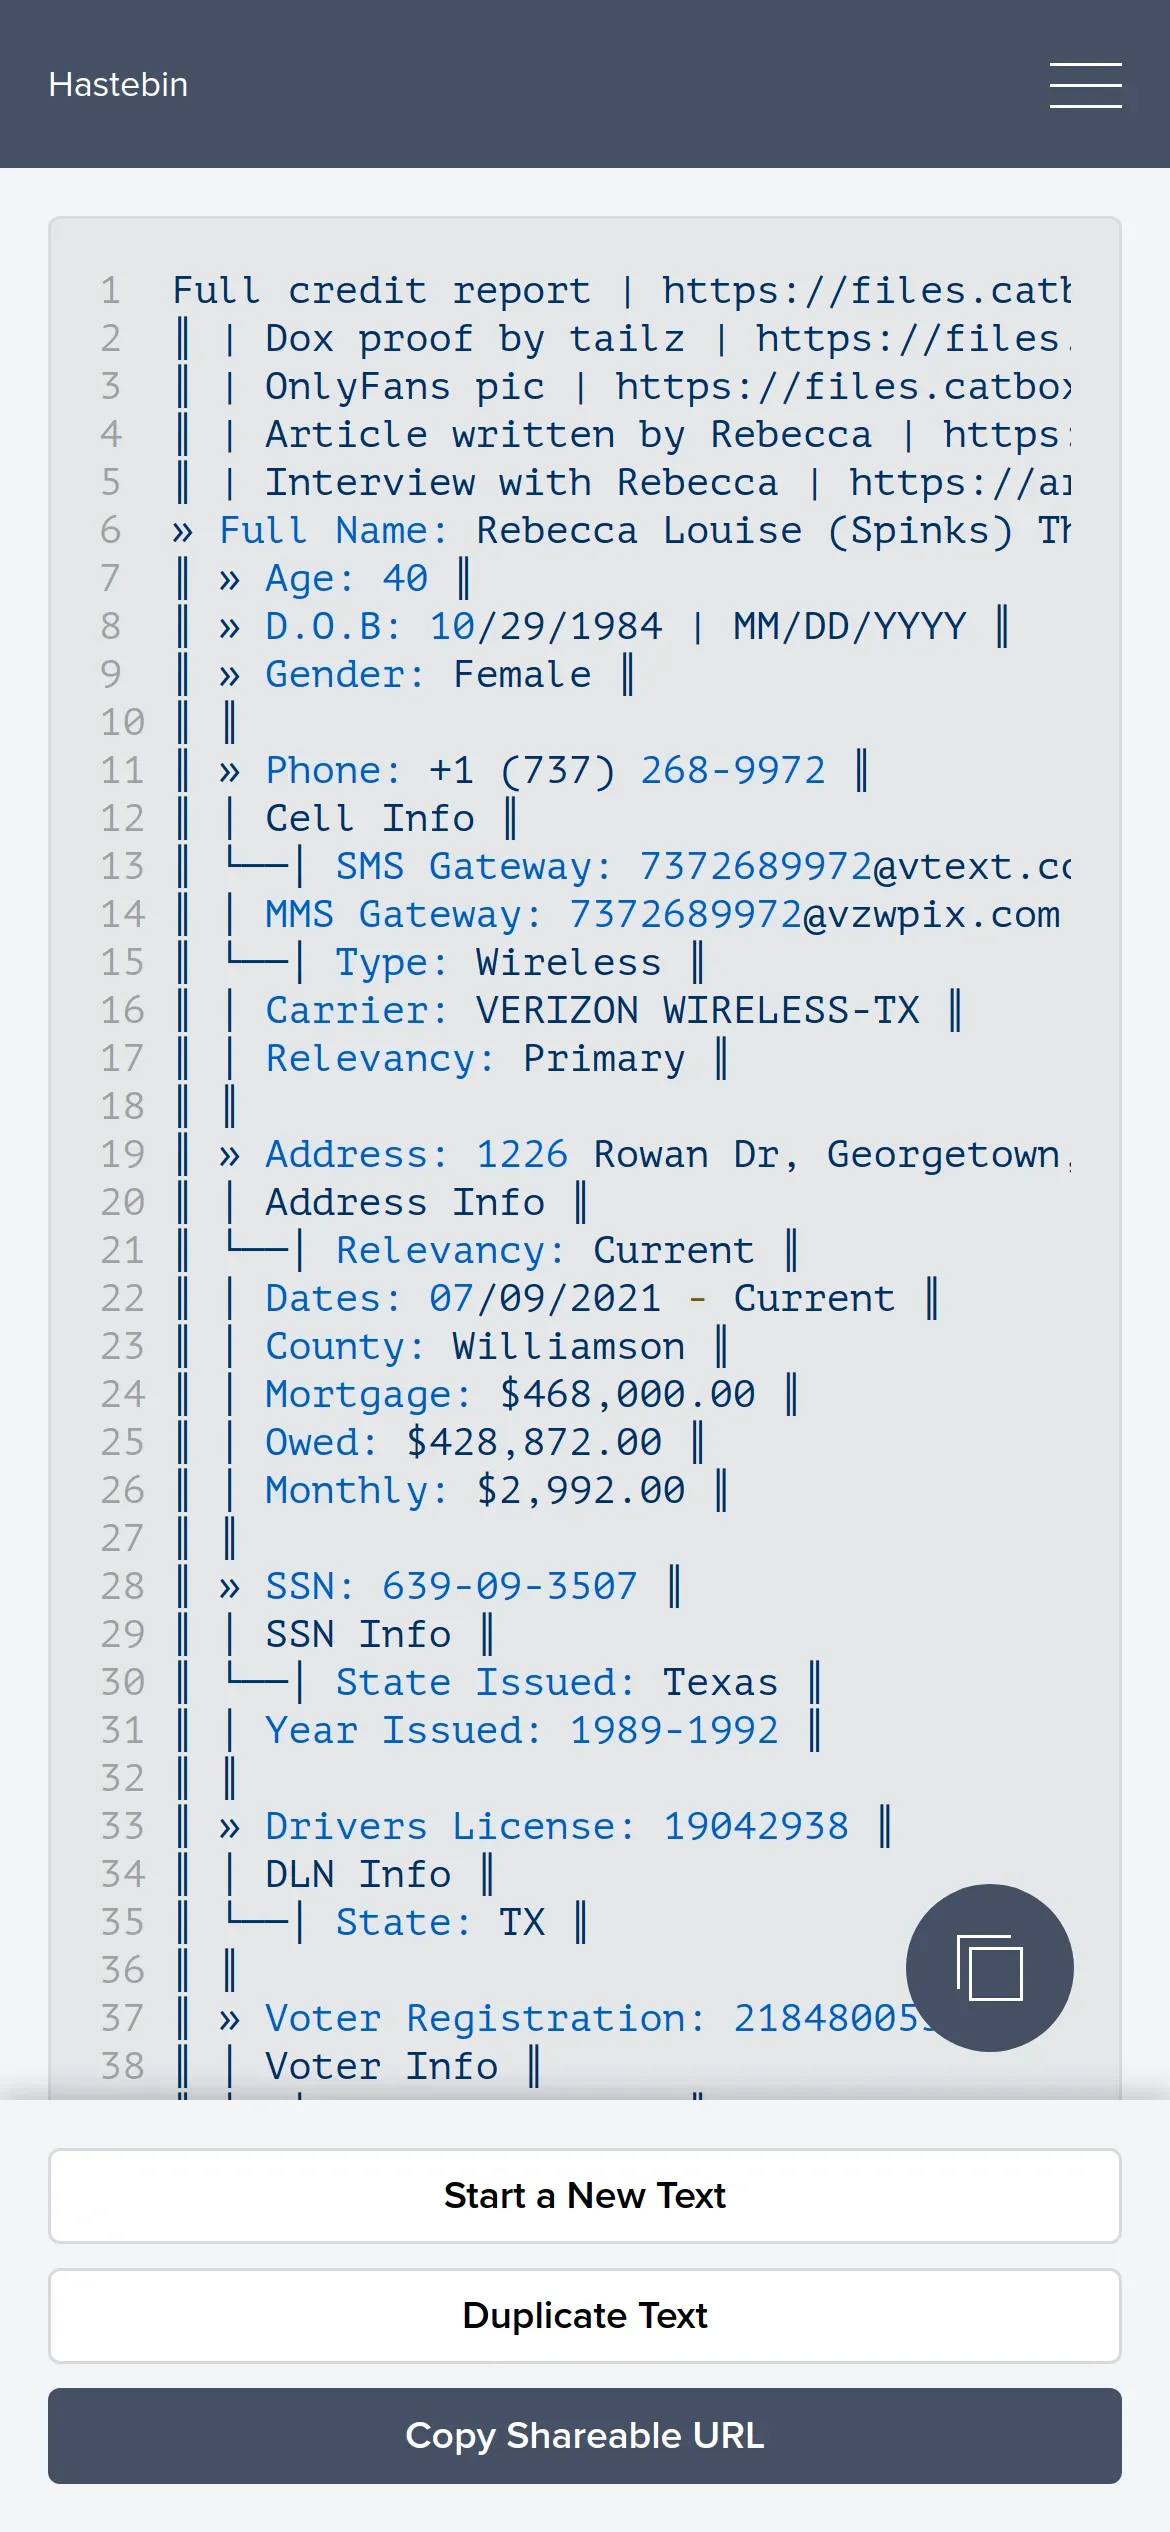This screenshot has height=2532, width=1170.
Task: Click line number 27 in the gutter
Action: (122, 1538)
